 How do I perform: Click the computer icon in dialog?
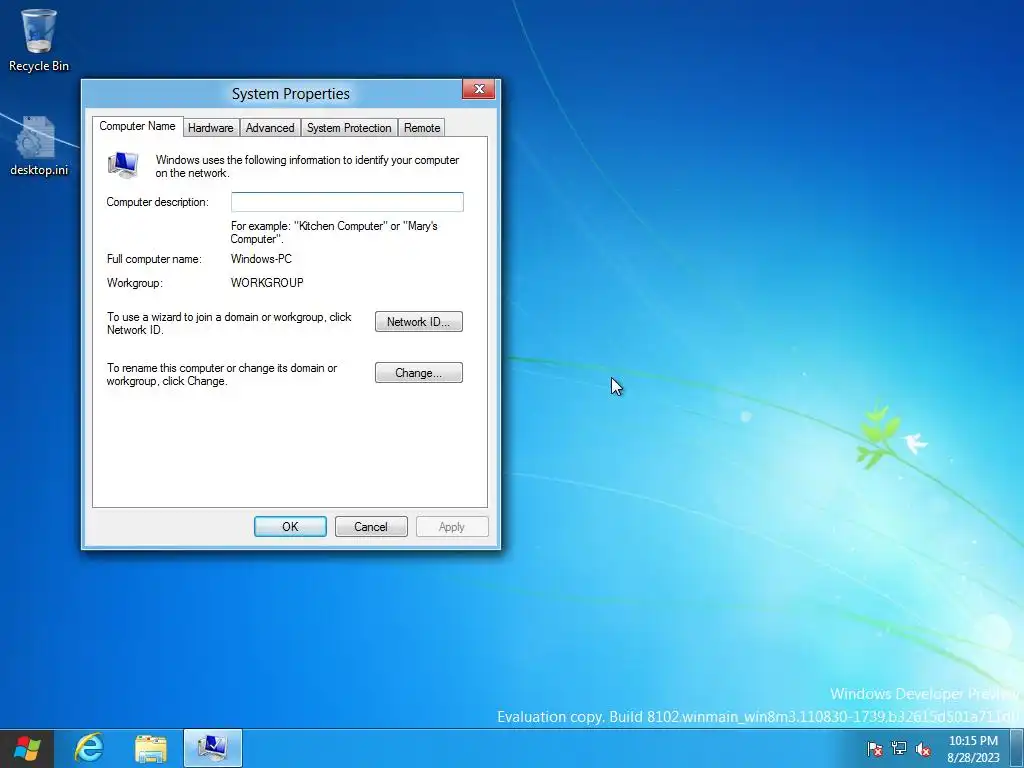point(123,165)
